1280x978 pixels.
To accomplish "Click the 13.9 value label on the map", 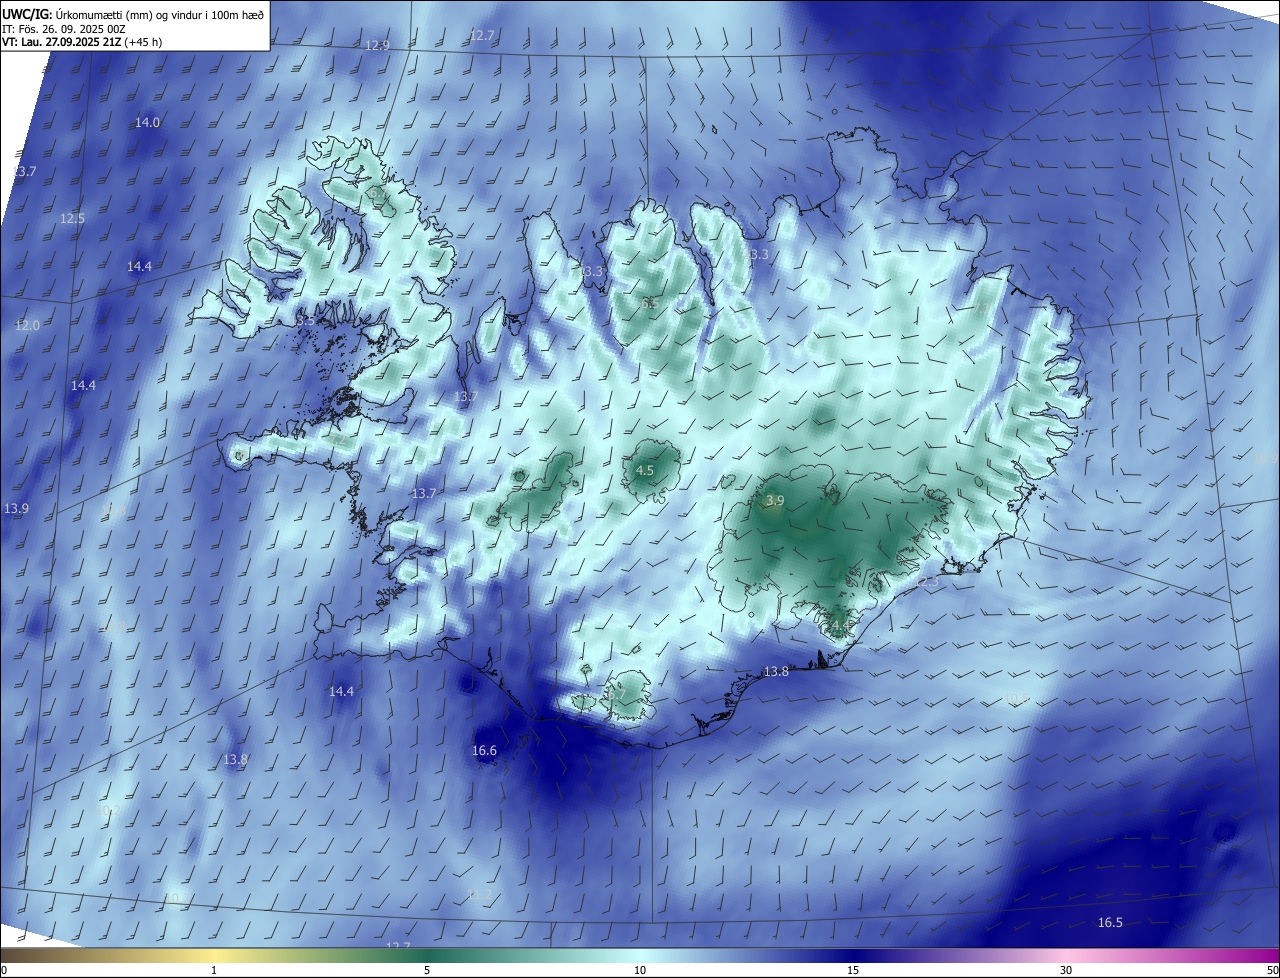I will [16, 508].
